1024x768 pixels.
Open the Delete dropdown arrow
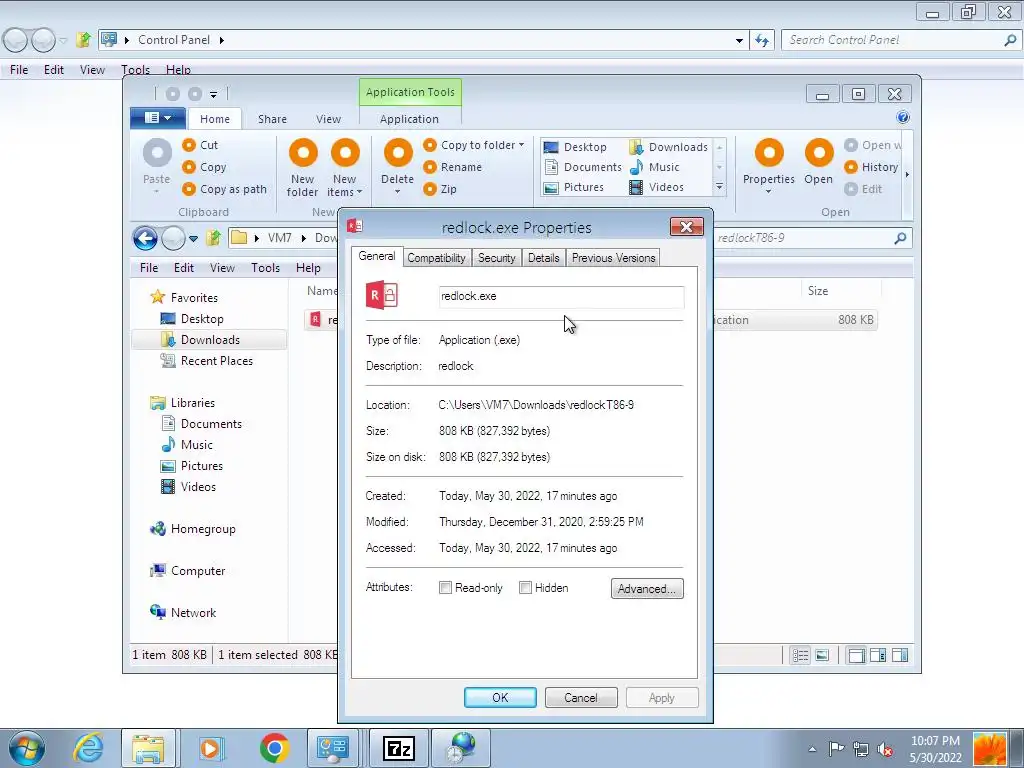(398, 192)
